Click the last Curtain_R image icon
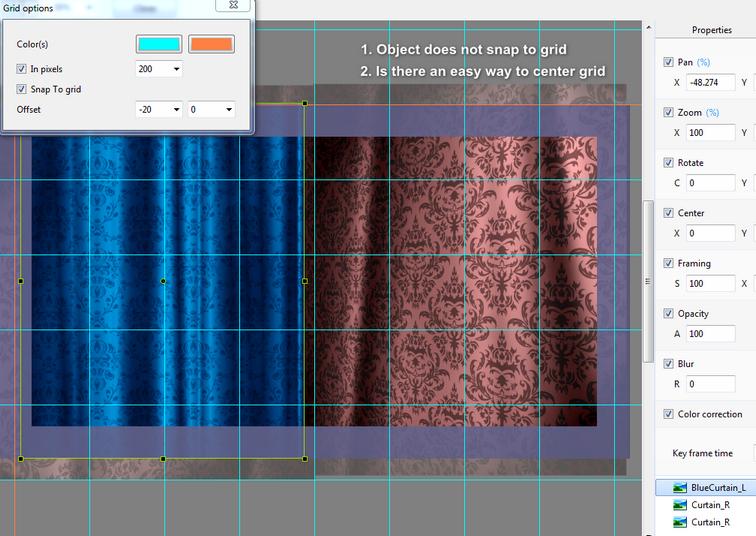Image resolution: width=756 pixels, height=536 pixels. (680, 522)
